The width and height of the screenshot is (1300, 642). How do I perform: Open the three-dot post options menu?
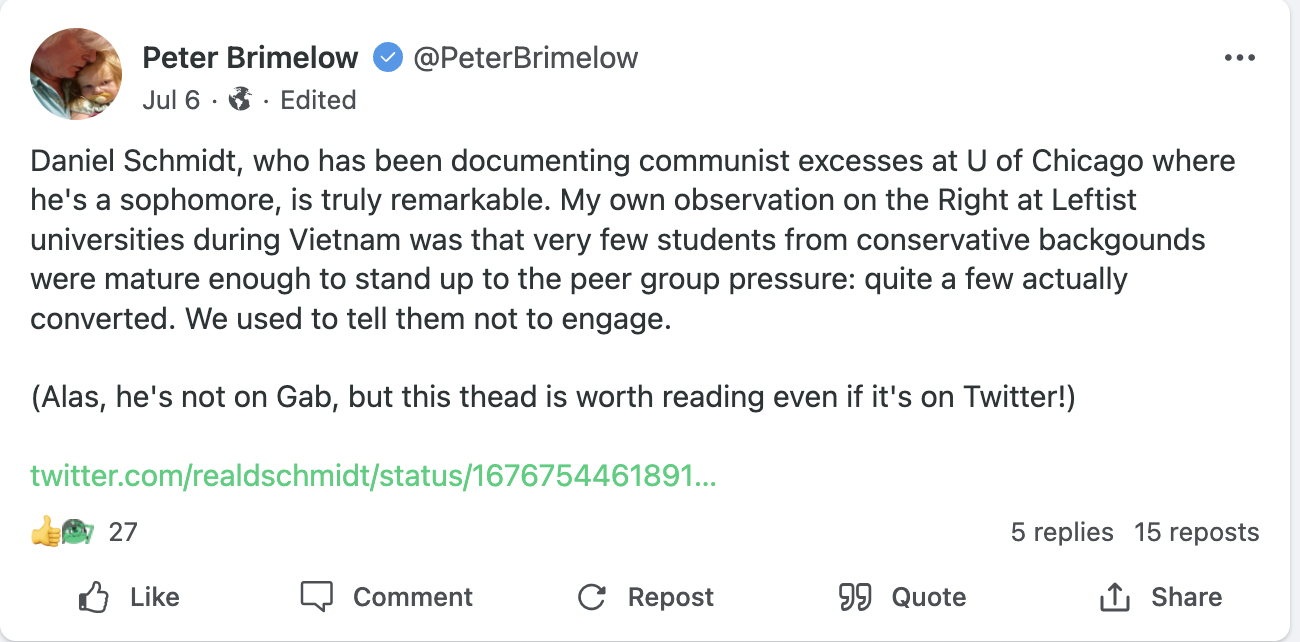[x=1239, y=58]
